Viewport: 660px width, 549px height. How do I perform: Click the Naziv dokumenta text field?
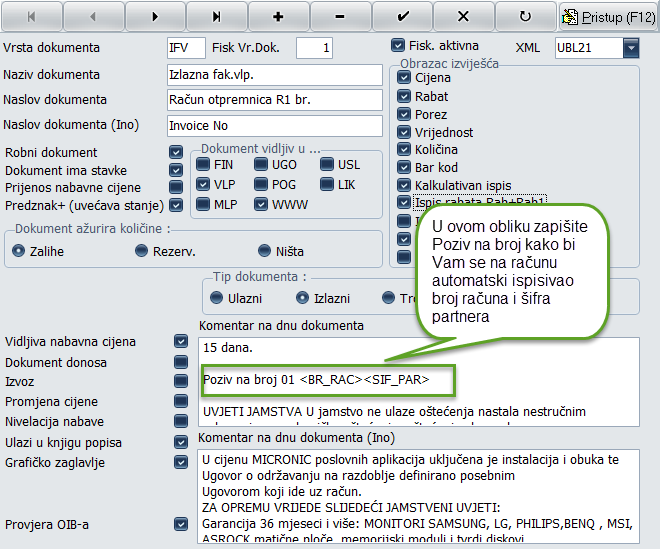click(x=275, y=75)
